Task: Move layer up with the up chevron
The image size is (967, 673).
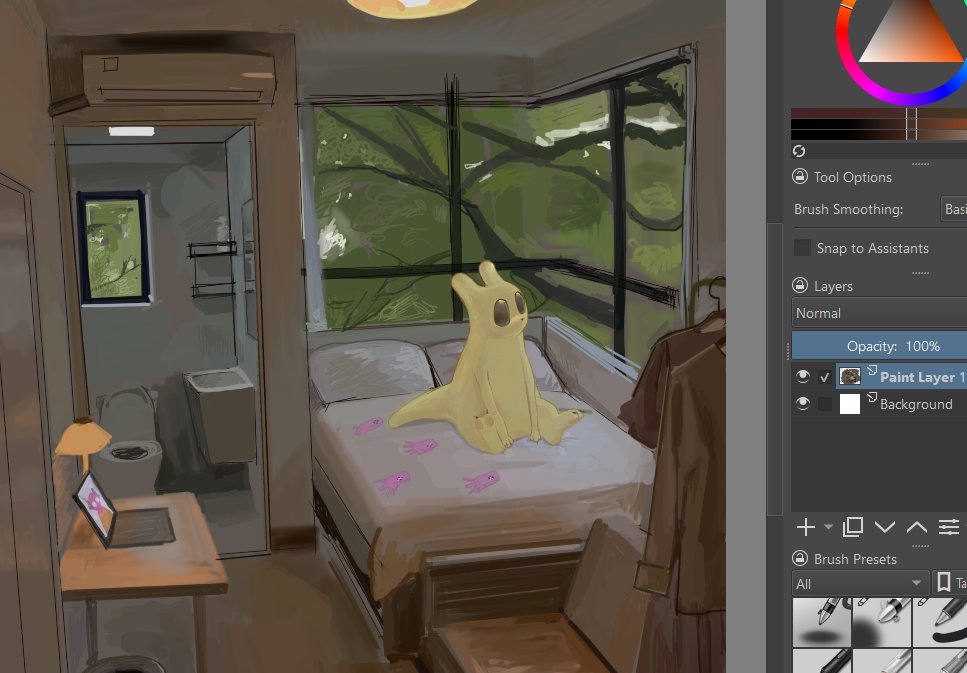Action: pyautogui.click(x=917, y=527)
